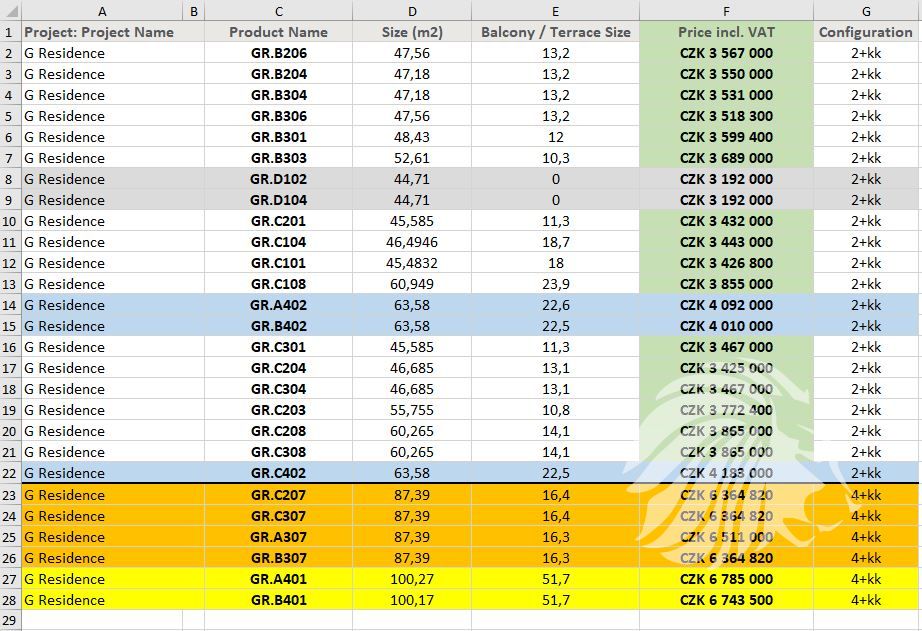Click the yellow GR.A401 product cell
Image resolution: width=922 pixels, height=631 pixels.
278,579
